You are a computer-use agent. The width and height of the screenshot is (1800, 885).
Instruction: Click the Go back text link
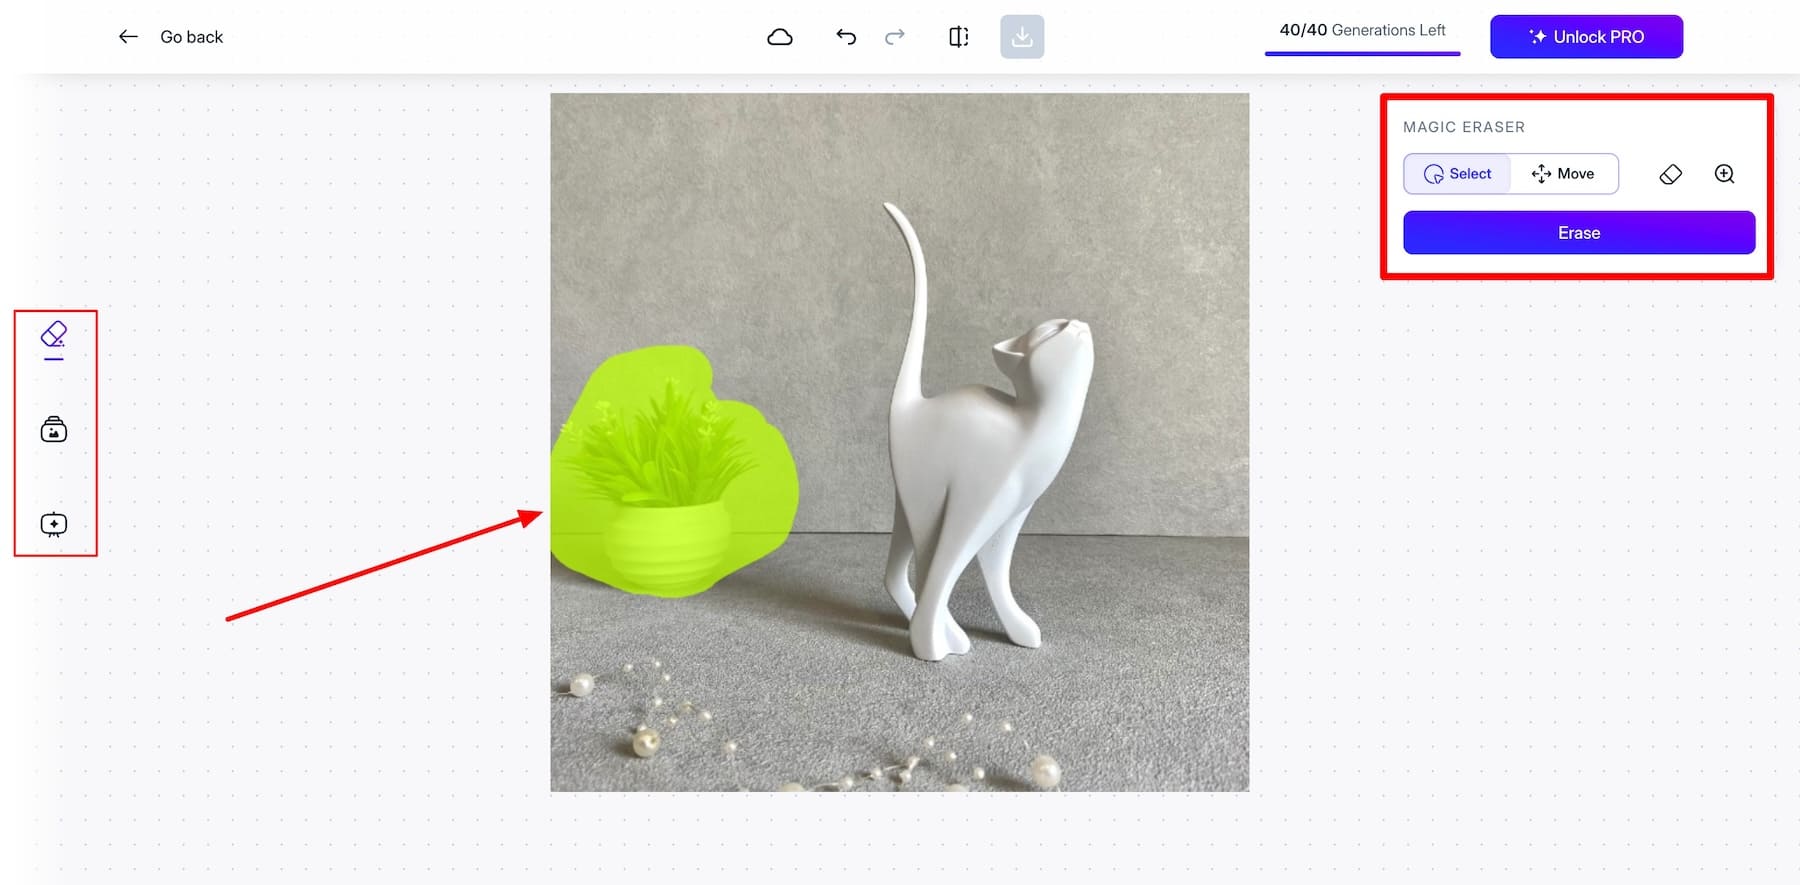pos(191,37)
